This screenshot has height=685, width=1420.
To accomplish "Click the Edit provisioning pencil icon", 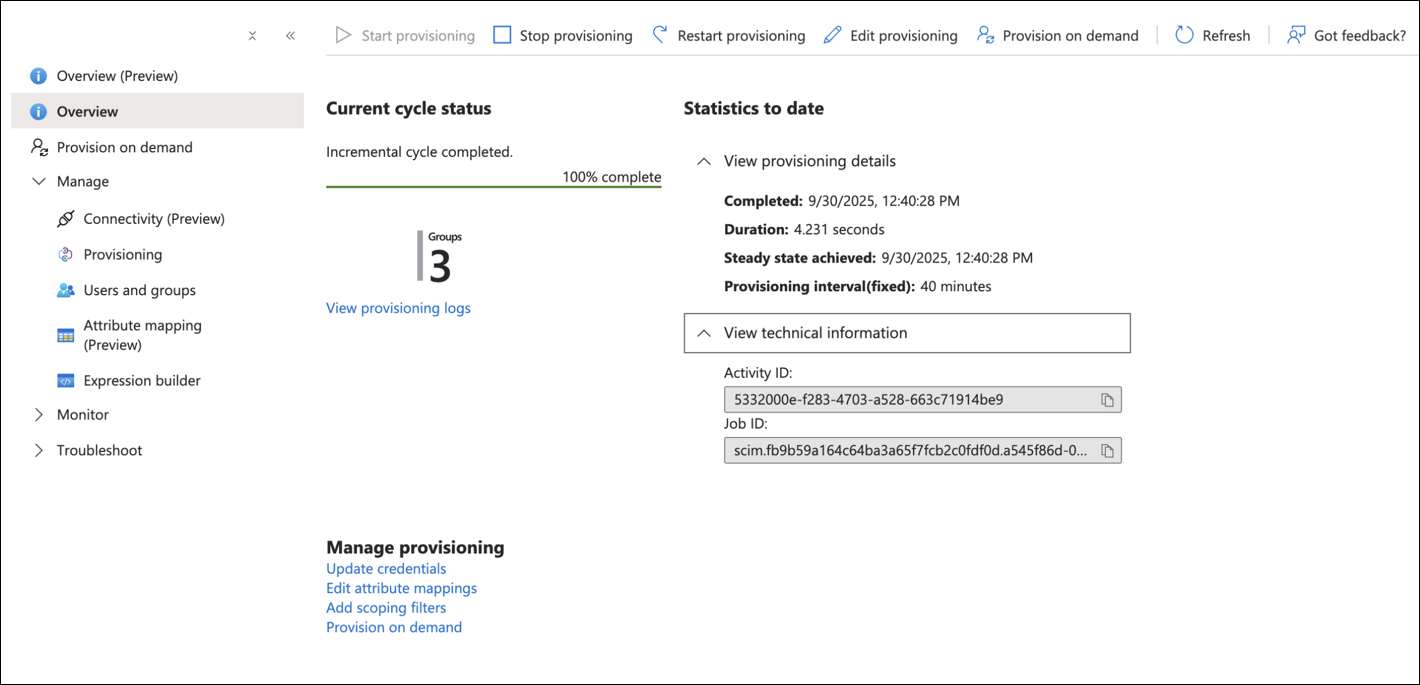I will pos(832,36).
